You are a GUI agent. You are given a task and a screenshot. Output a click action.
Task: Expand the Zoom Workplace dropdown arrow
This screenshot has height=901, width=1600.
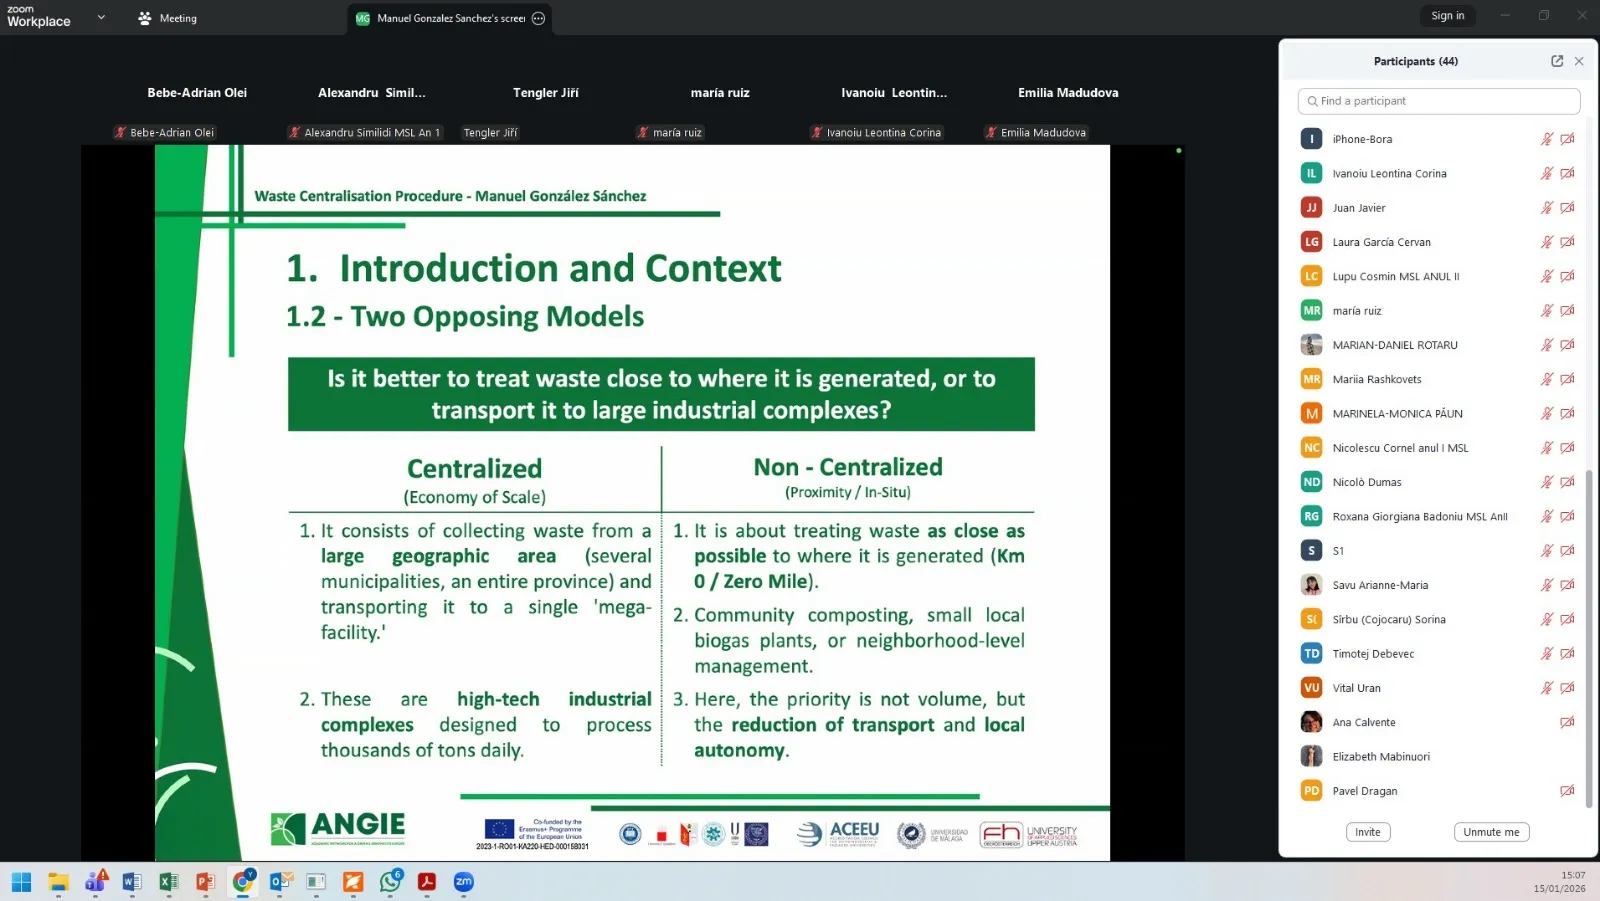pos(101,17)
